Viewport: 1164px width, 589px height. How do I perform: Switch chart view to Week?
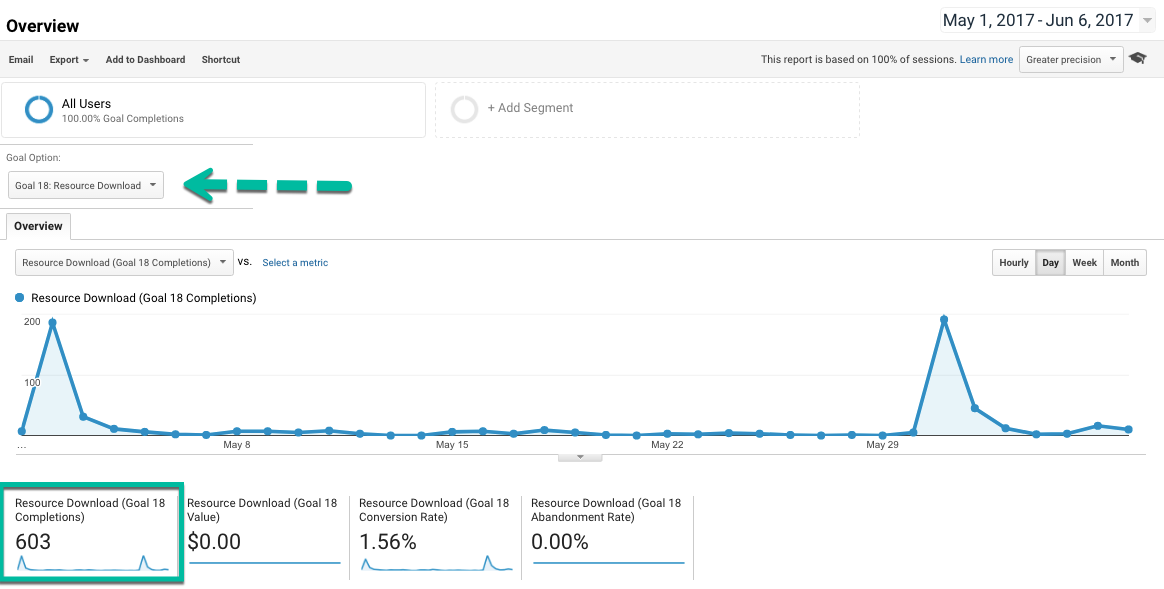click(x=1084, y=263)
